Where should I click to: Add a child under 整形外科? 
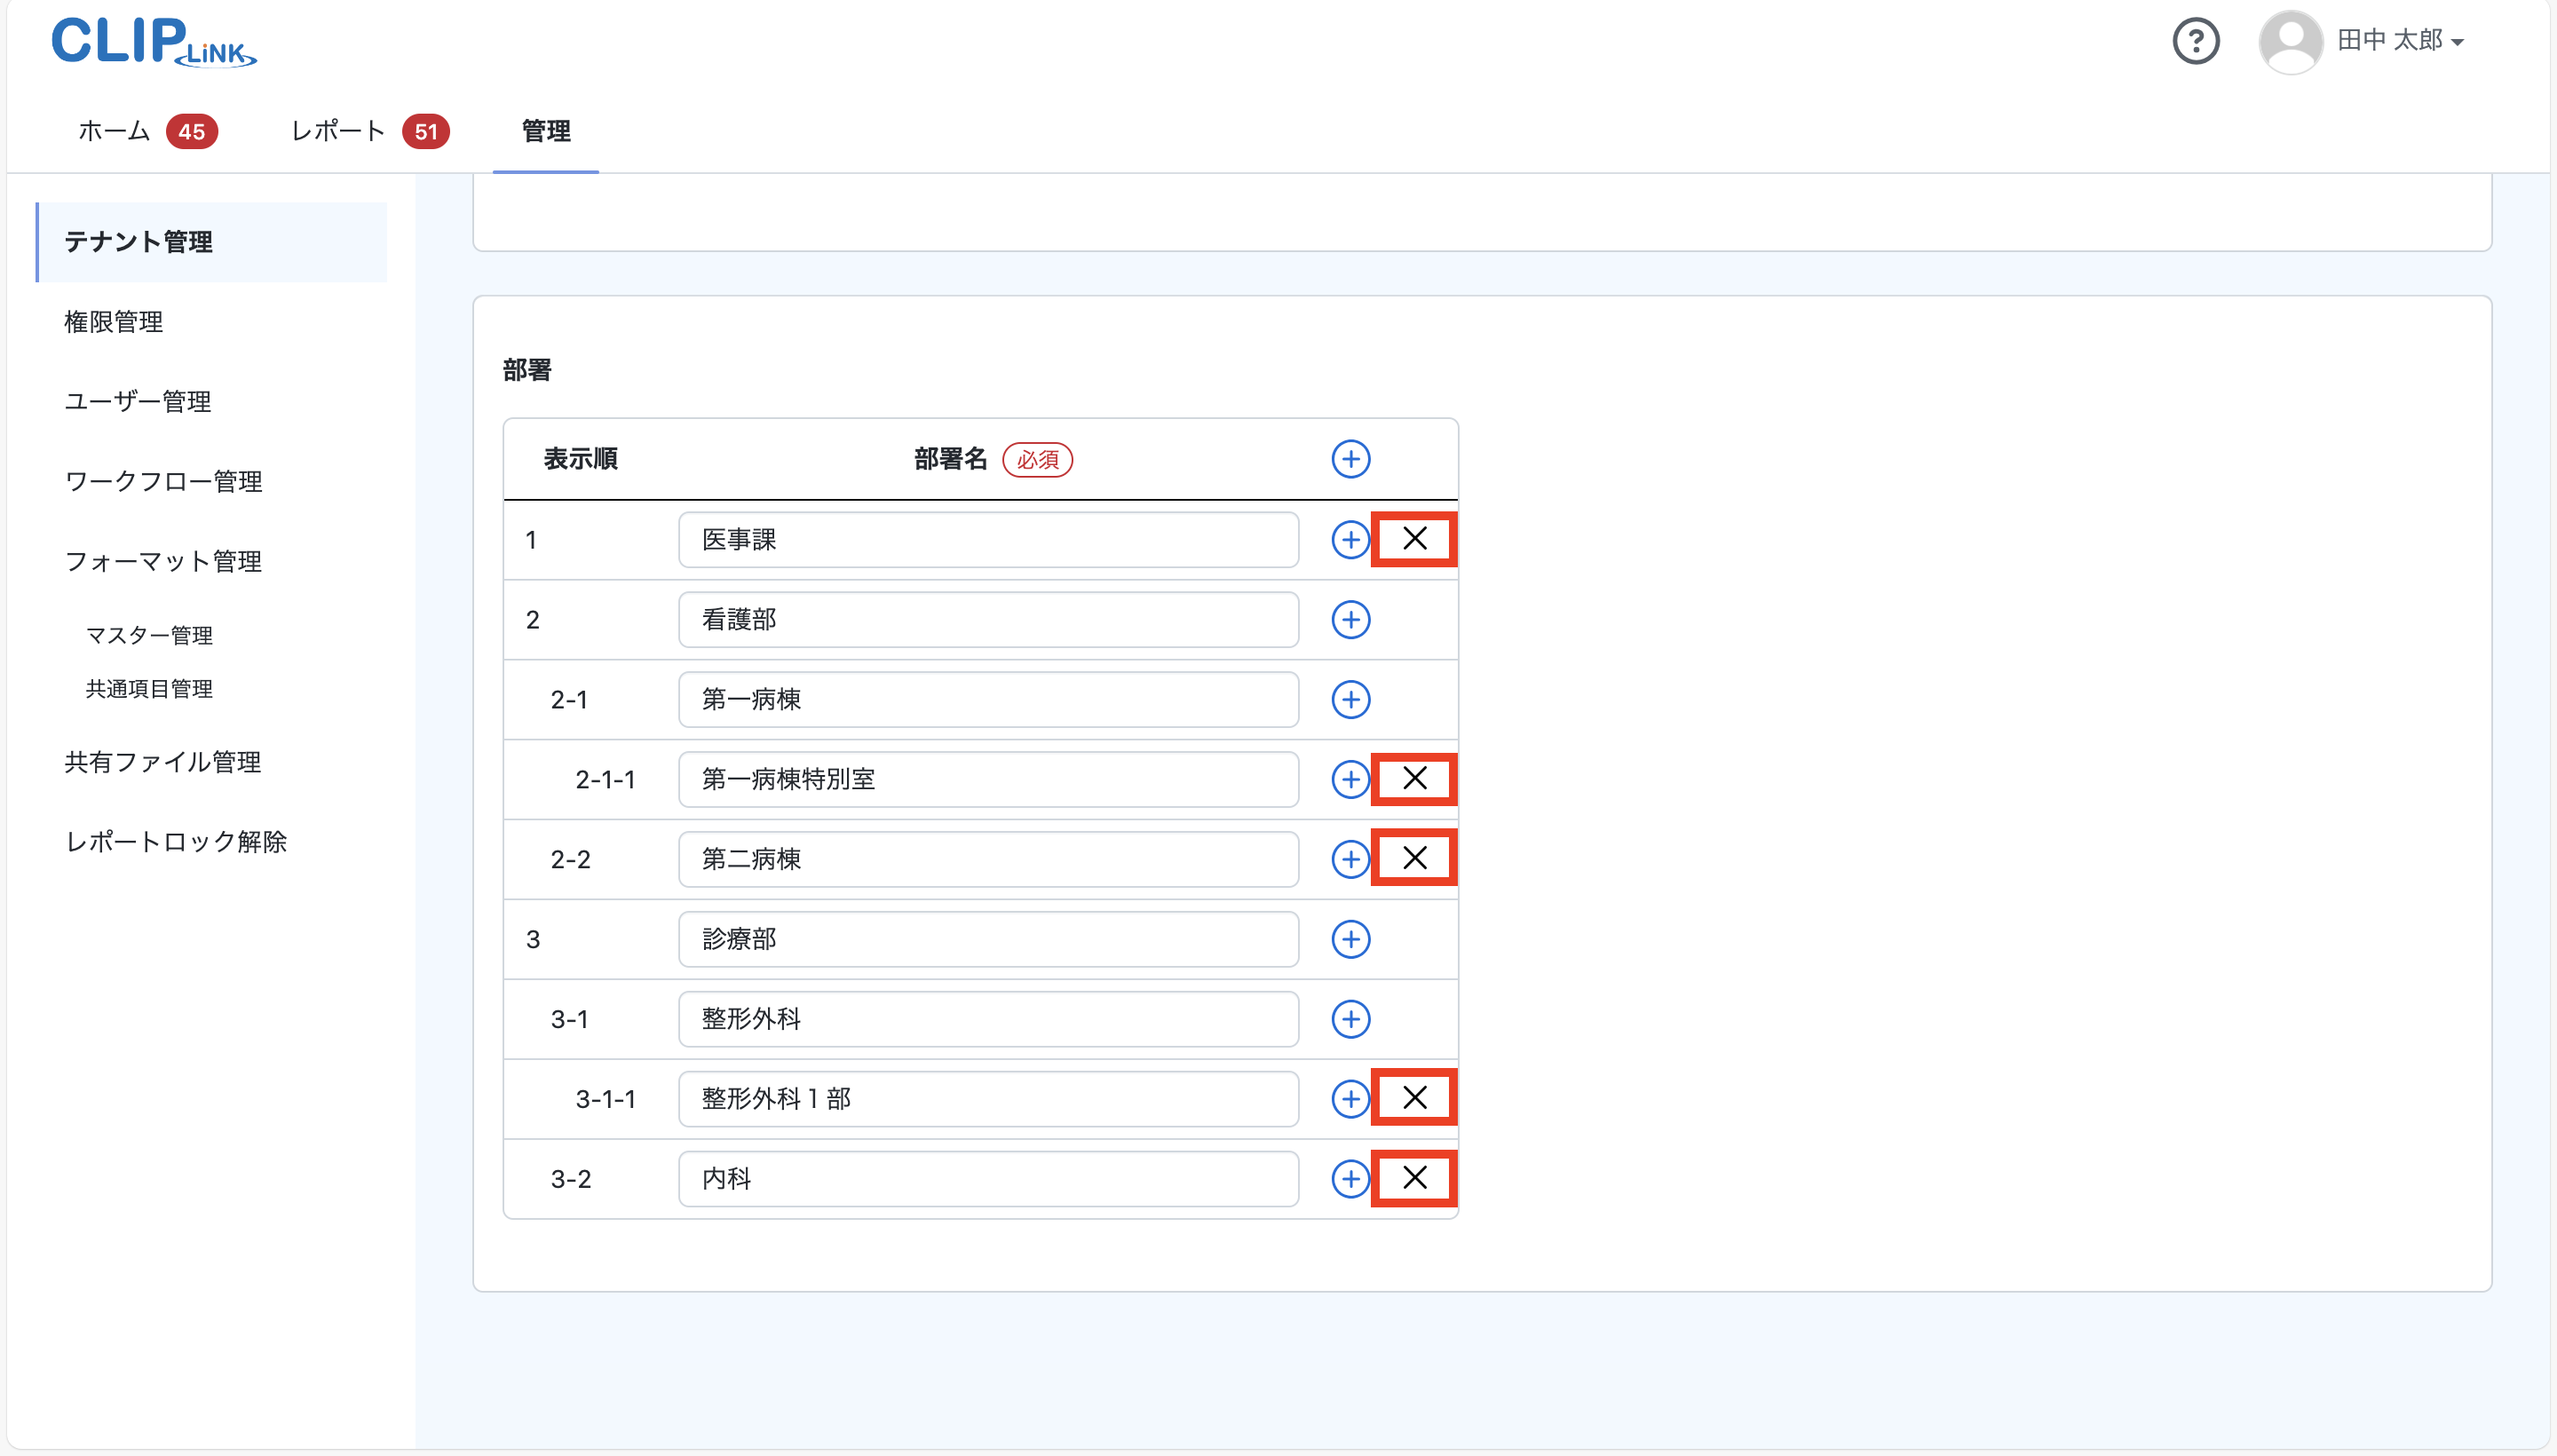click(1350, 1019)
